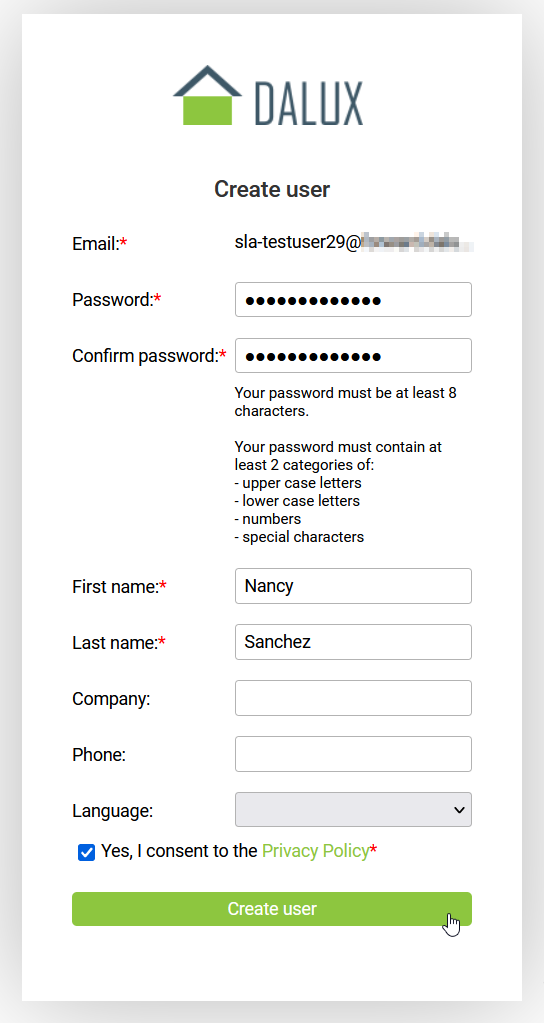Image resolution: width=544 pixels, height=1023 pixels.
Task: Click the Last name field containing Sanchez
Action: click(353, 642)
